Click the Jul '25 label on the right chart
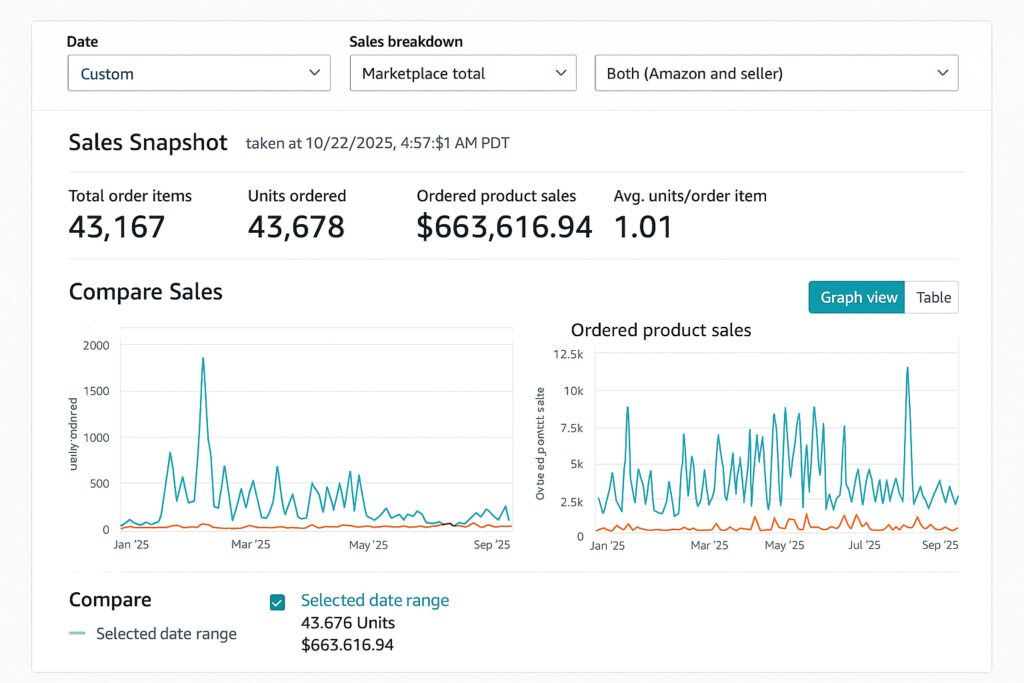Screen dimensions: 1024x683 863,546
